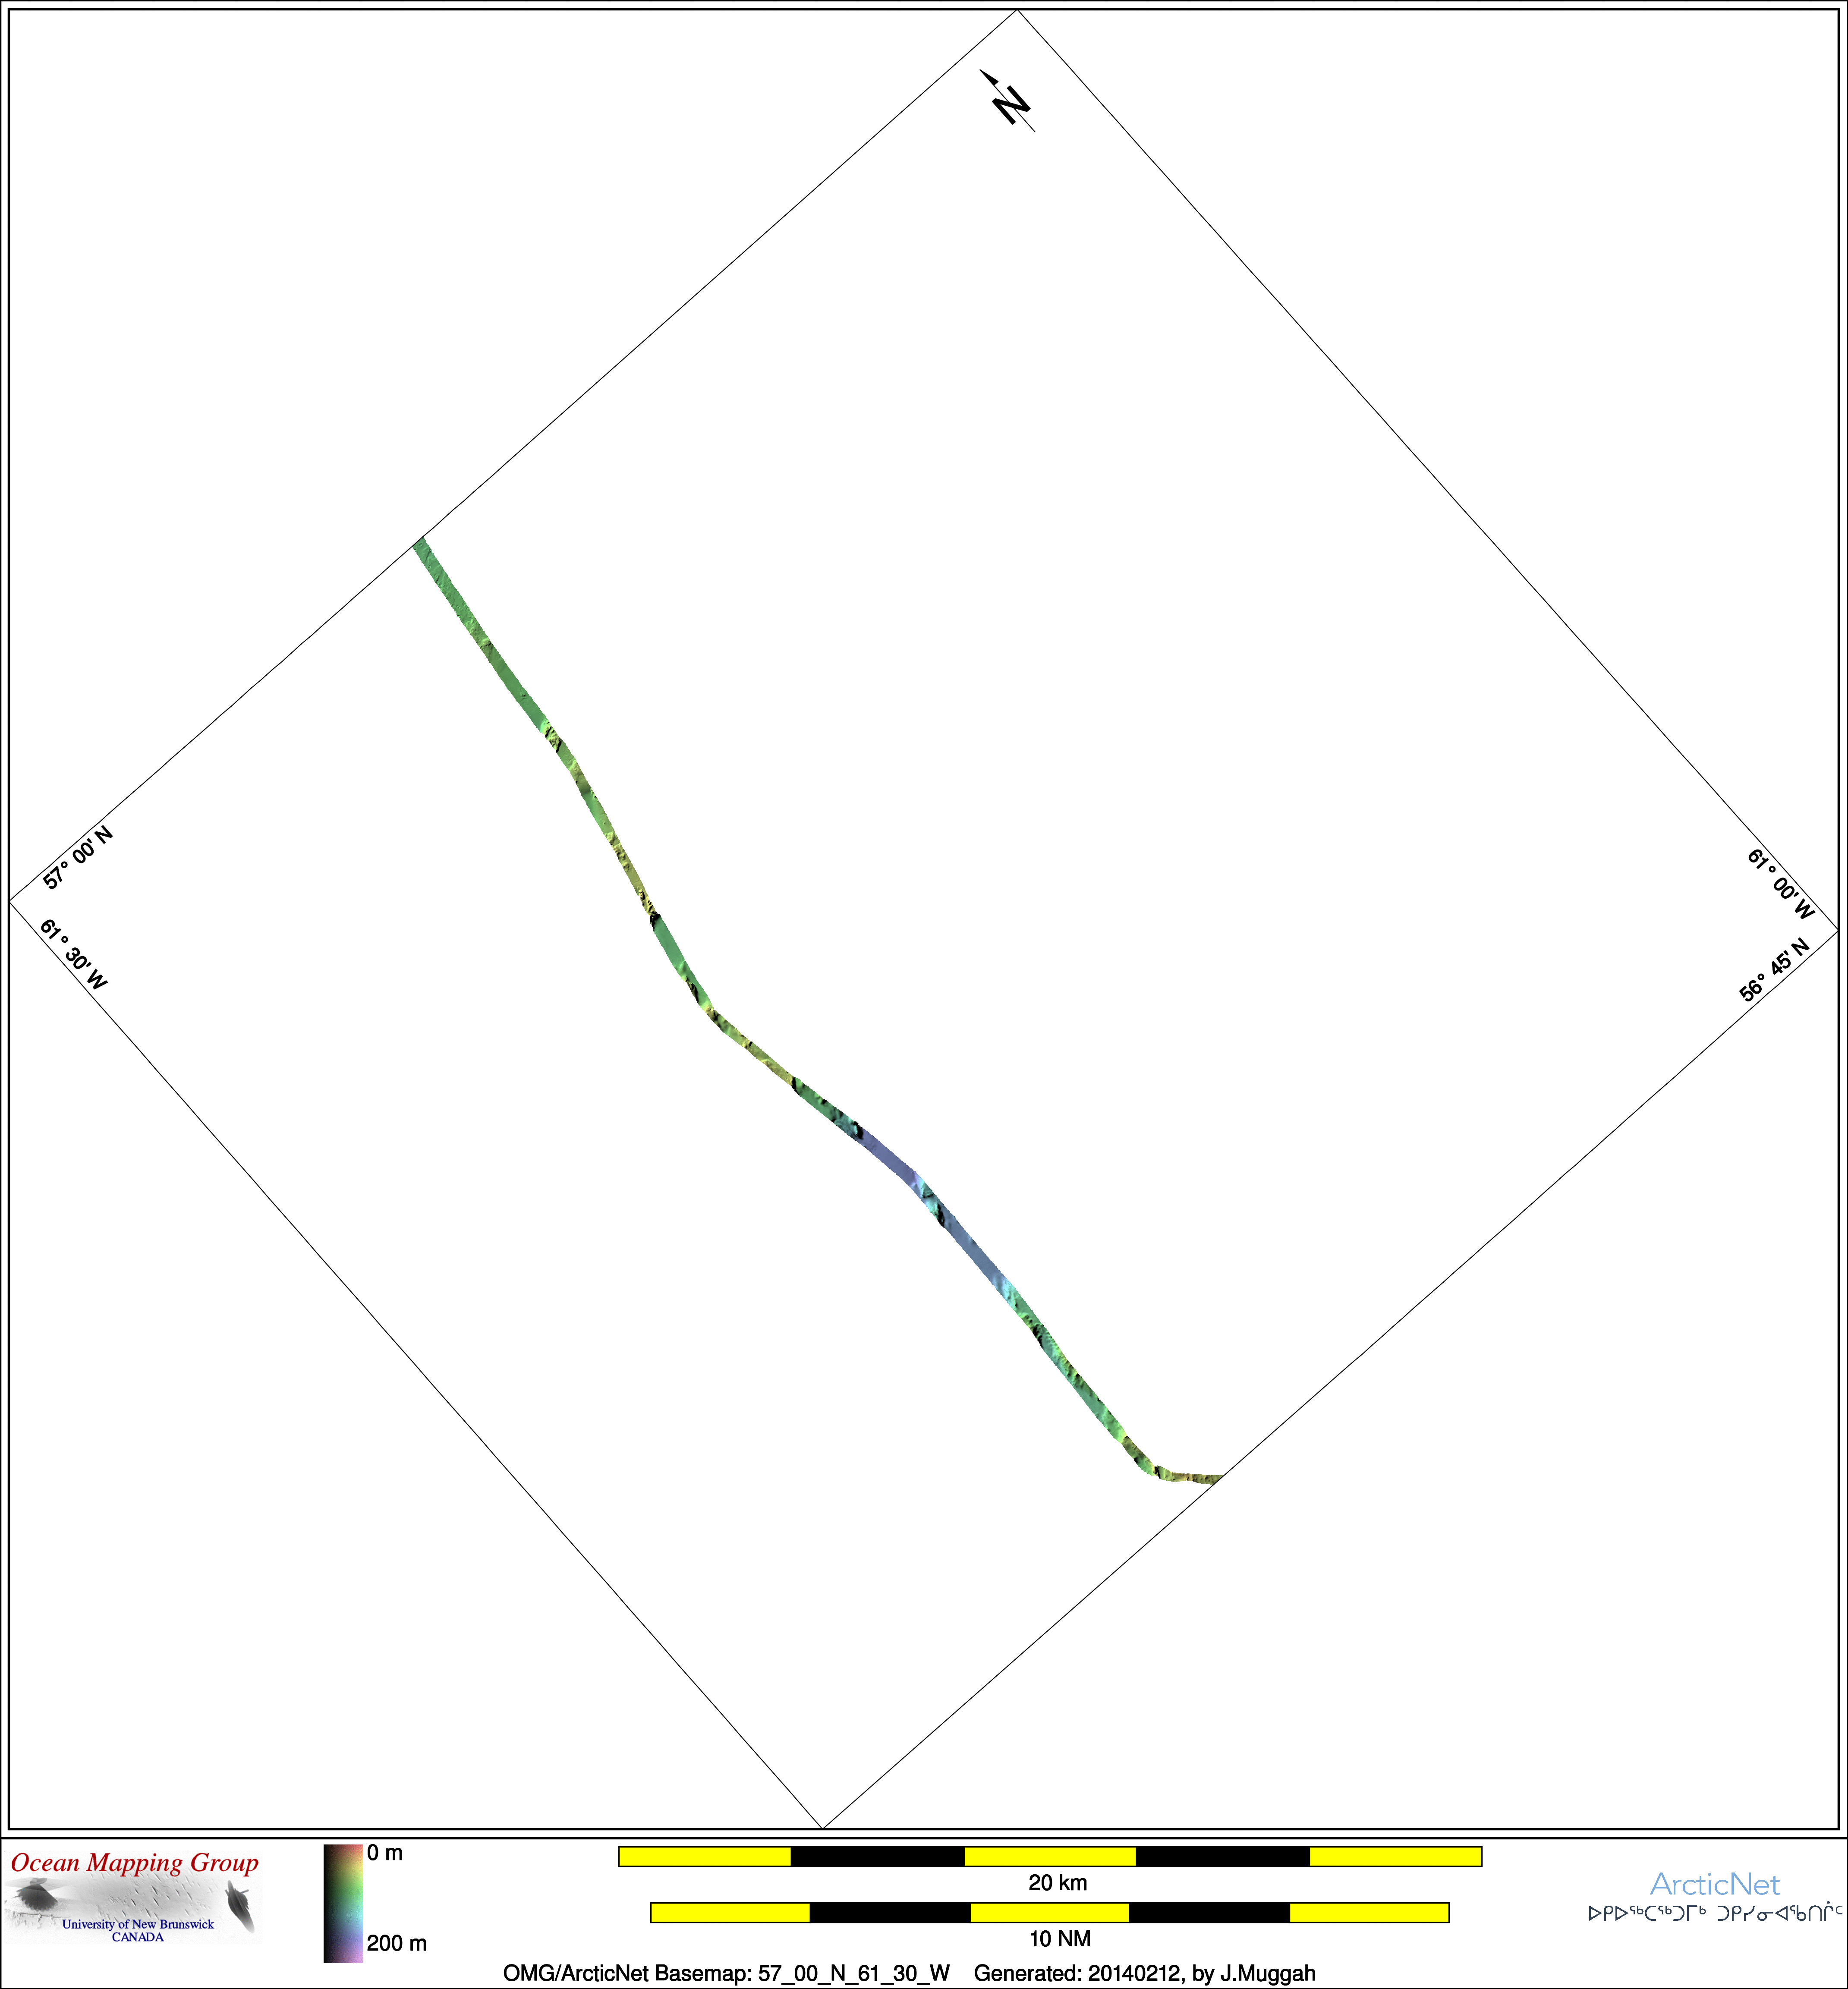Click the depth color scale bar

click(342, 1903)
